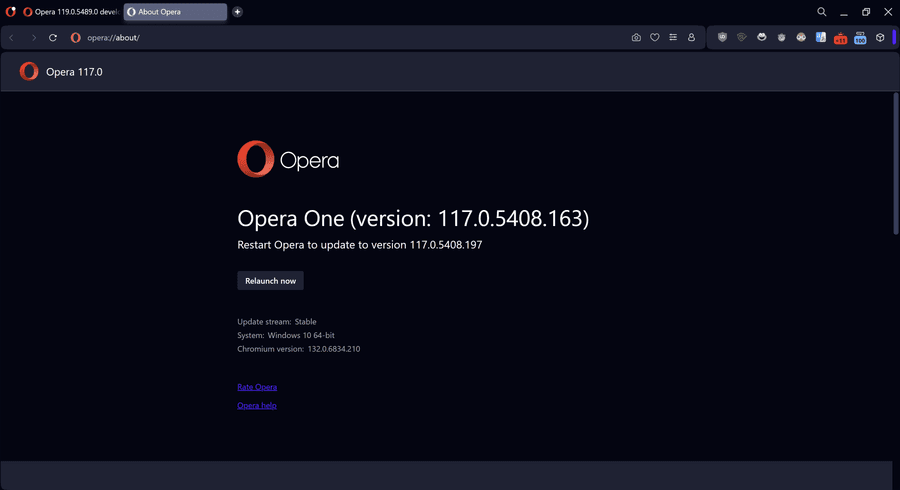900x490 pixels.
Task: Go back to the previous page
Action: coord(11,37)
